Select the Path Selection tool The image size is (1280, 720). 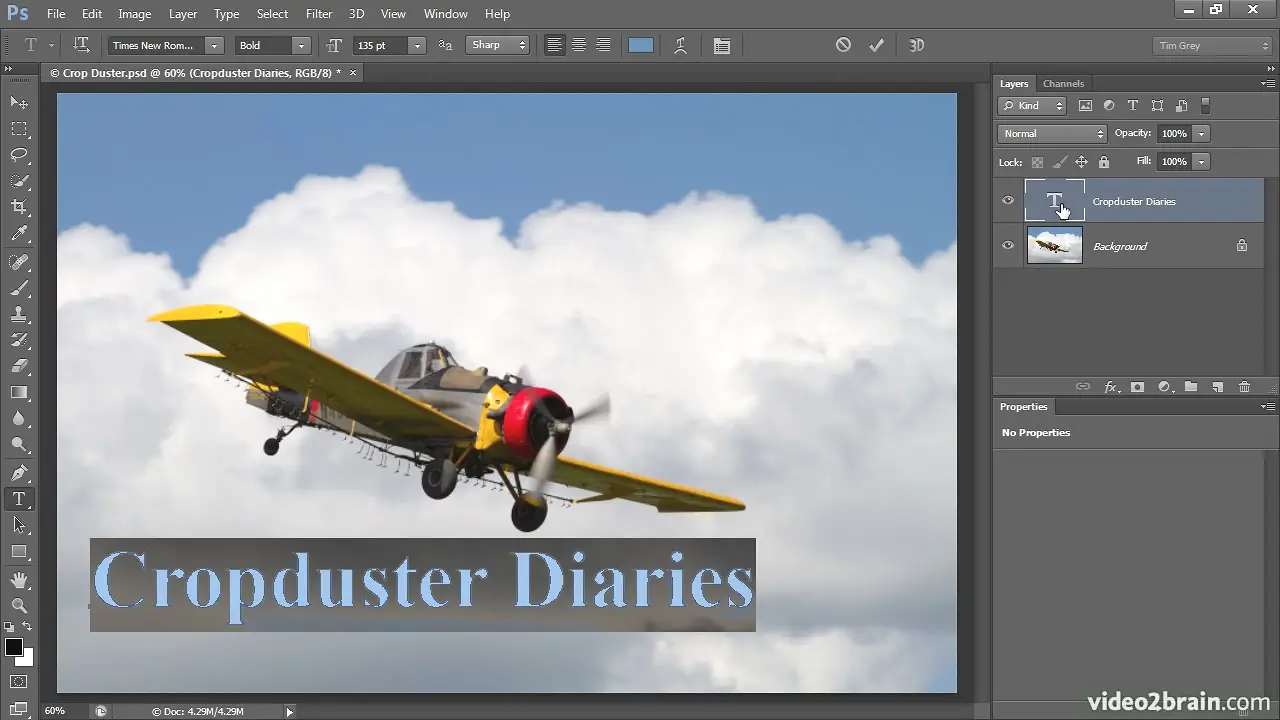coord(19,525)
